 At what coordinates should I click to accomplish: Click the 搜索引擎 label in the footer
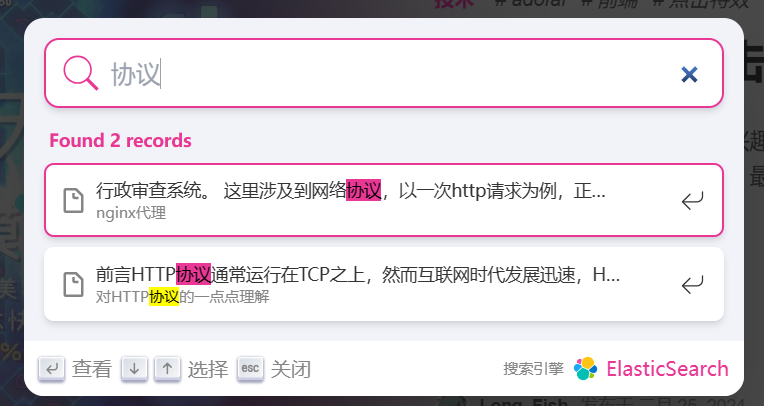tap(534, 369)
